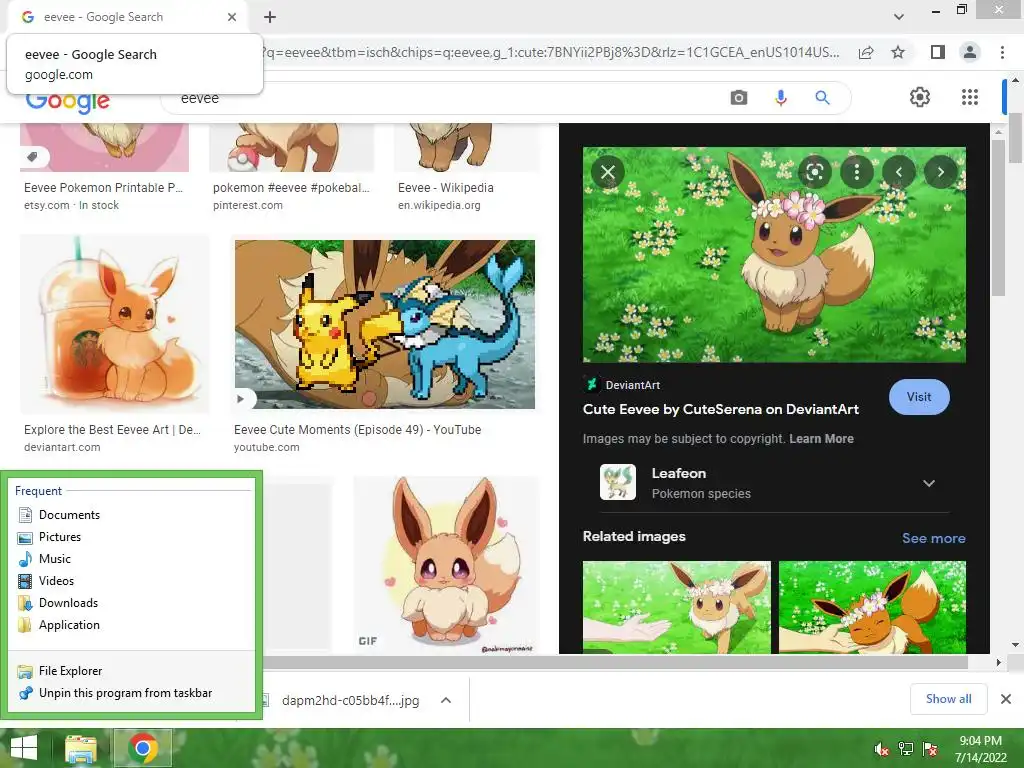Close the image preview panel
Viewport: 1024px width, 768px height.
coord(607,172)
